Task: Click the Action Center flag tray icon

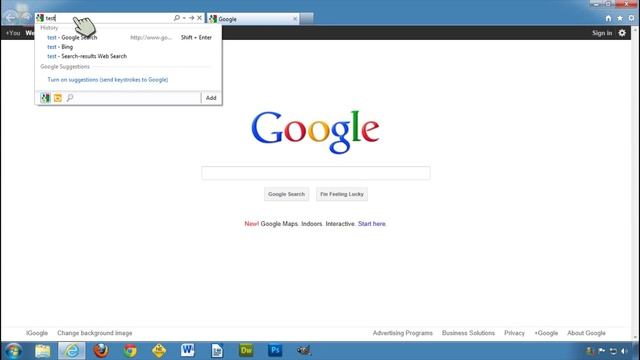Action: [x=602, y=351]
